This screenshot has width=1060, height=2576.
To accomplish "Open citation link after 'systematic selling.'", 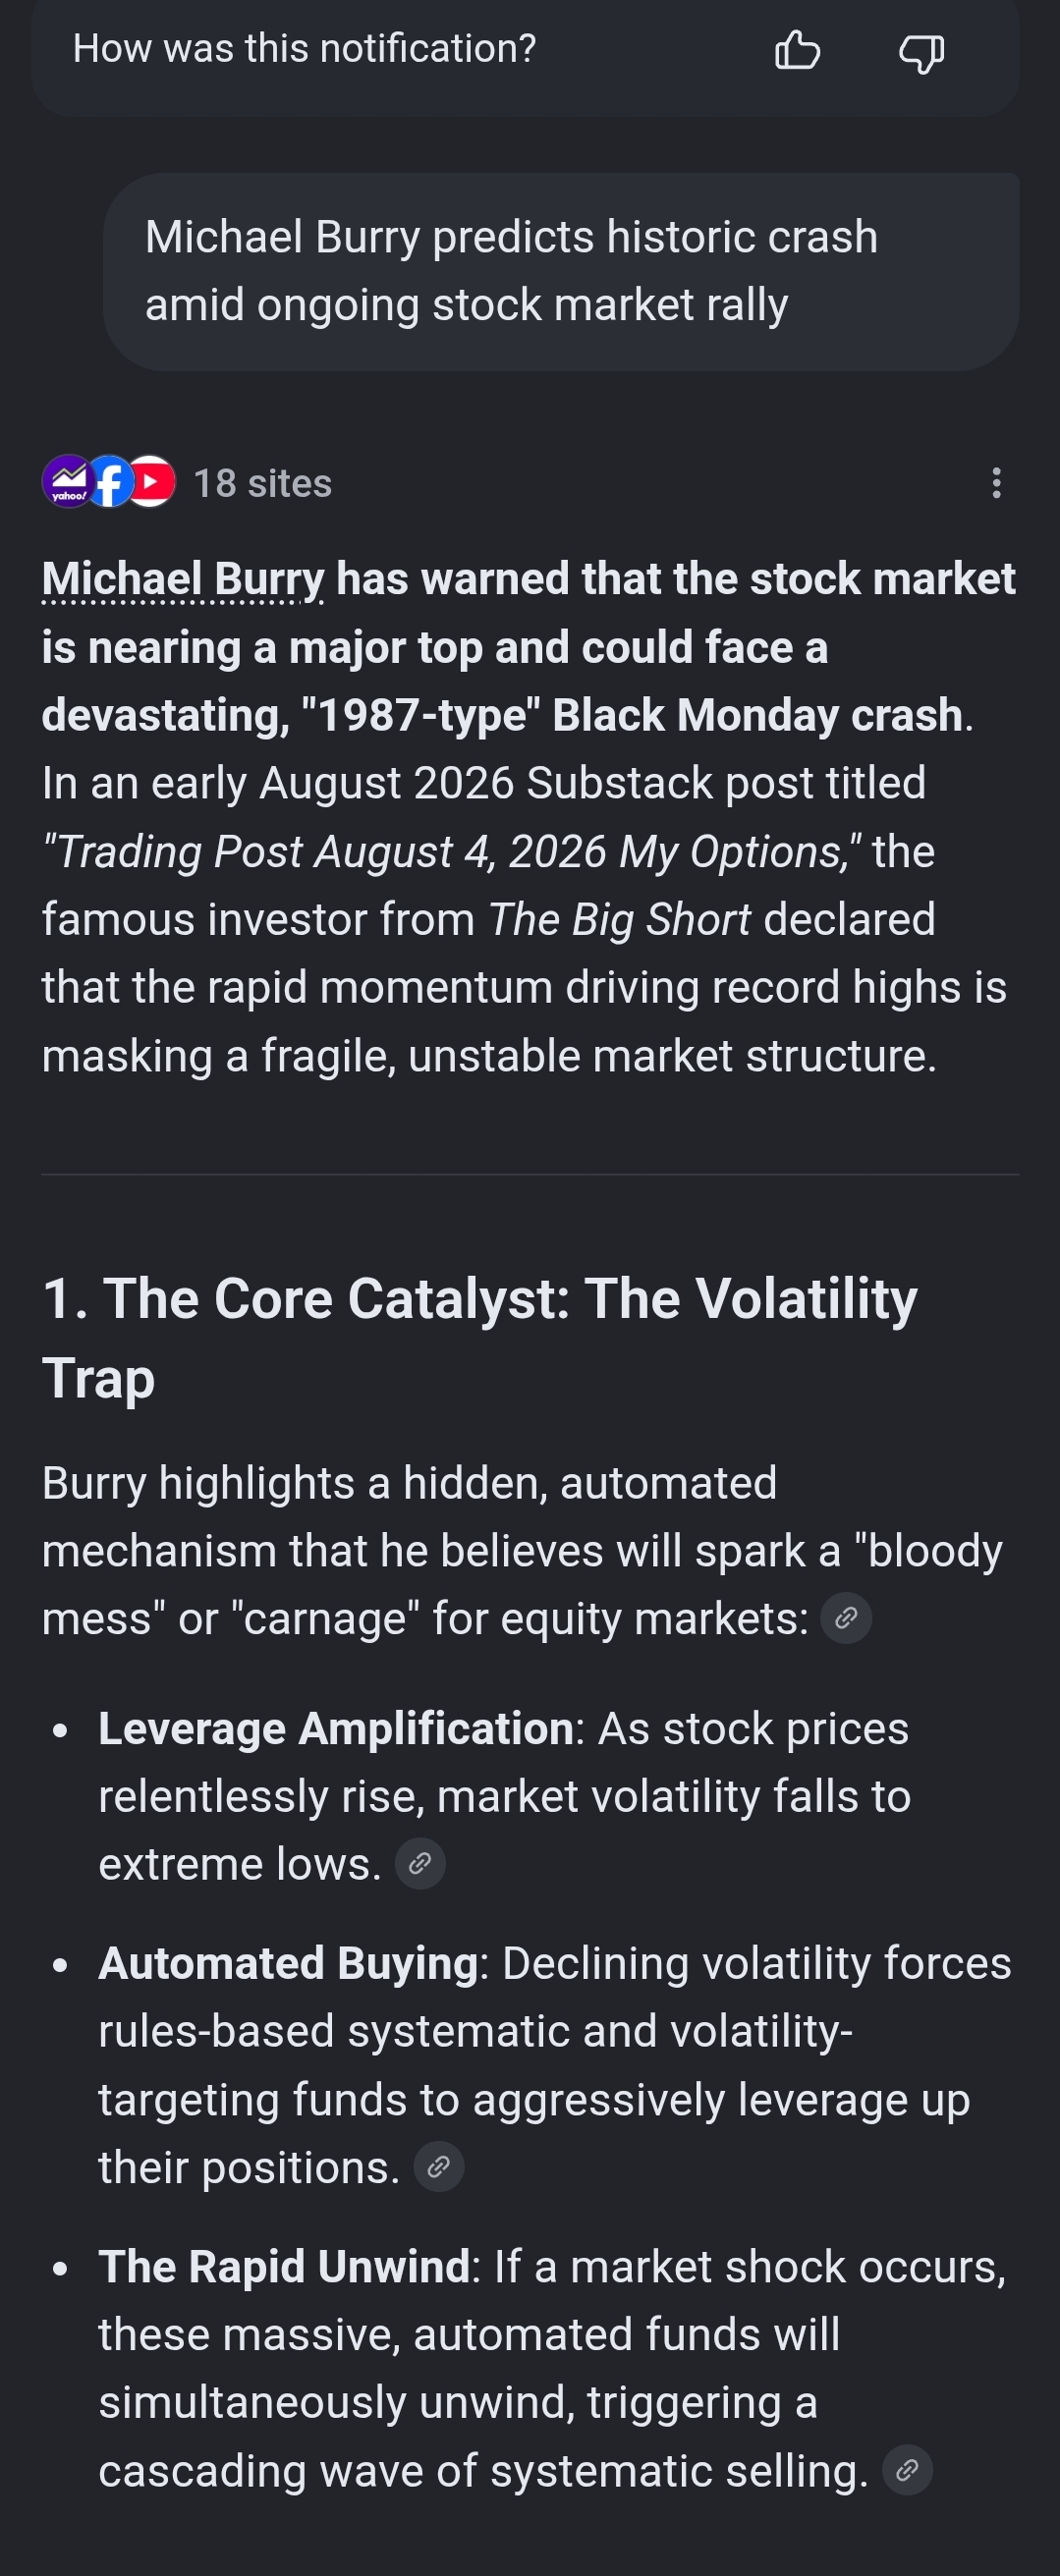I will click(x=907, y=2471).
